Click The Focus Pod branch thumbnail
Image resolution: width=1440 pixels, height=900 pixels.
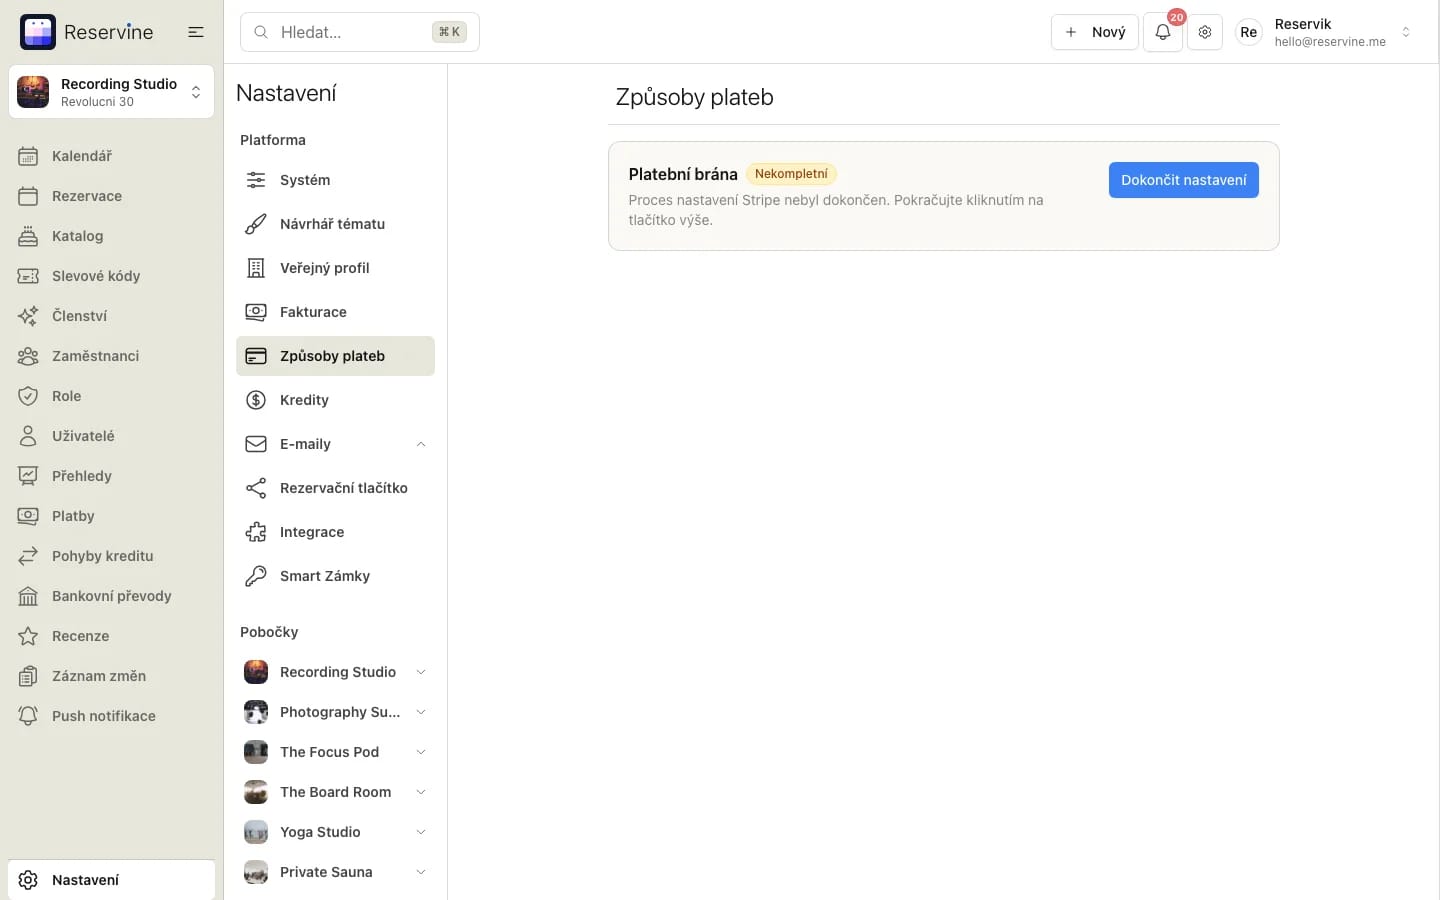(x=256, y=752)
